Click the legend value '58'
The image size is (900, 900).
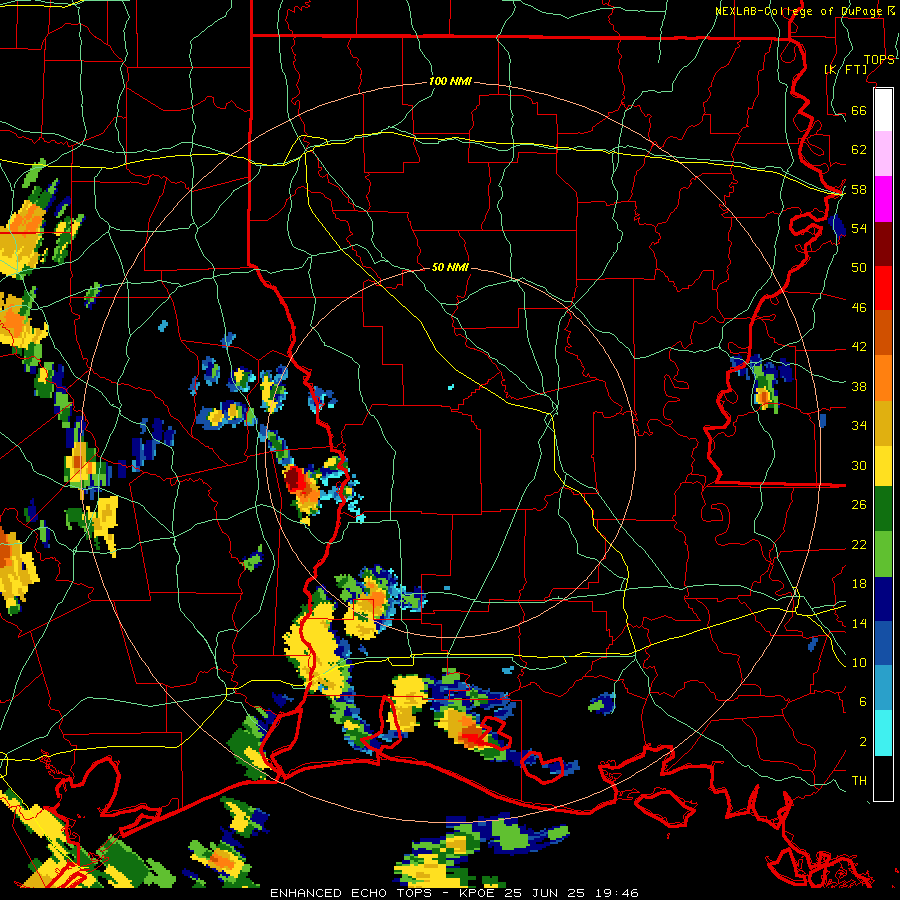coord(859,189)
